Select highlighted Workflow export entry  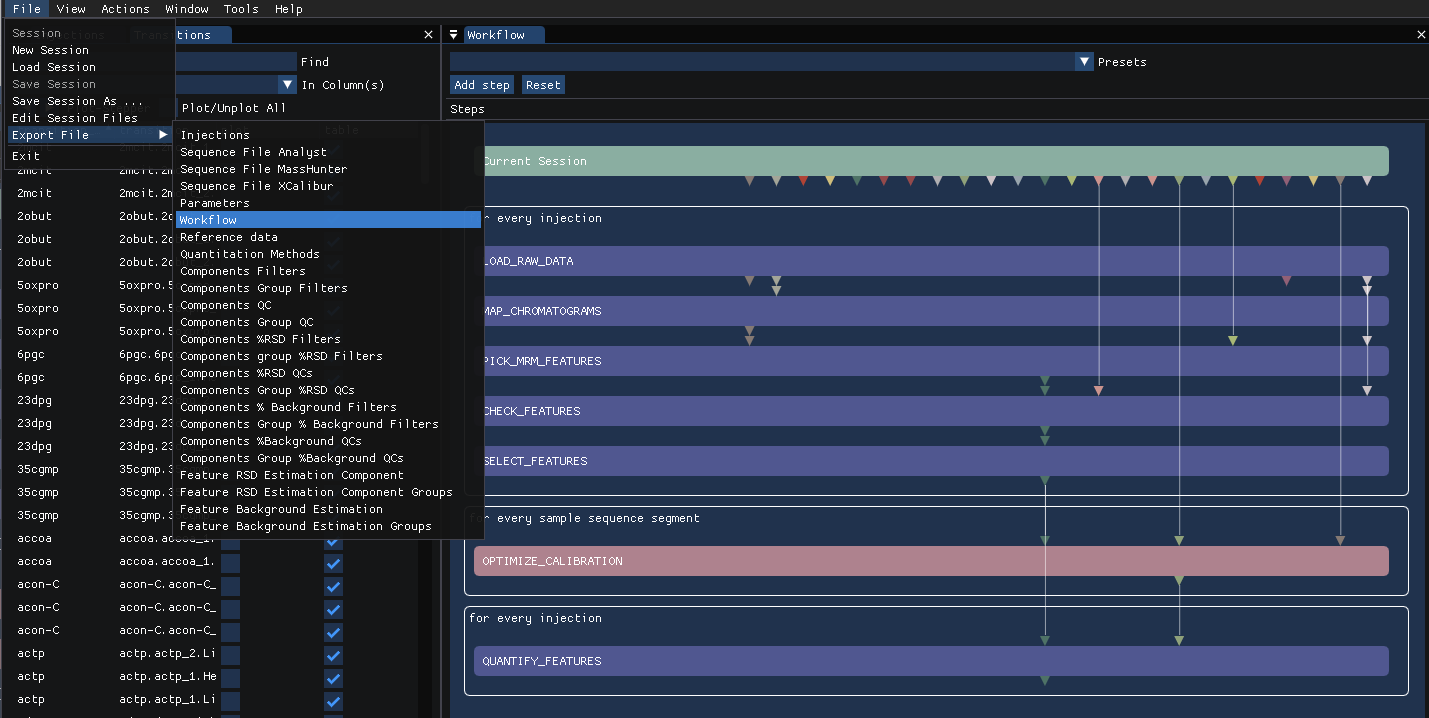[329, 220]
